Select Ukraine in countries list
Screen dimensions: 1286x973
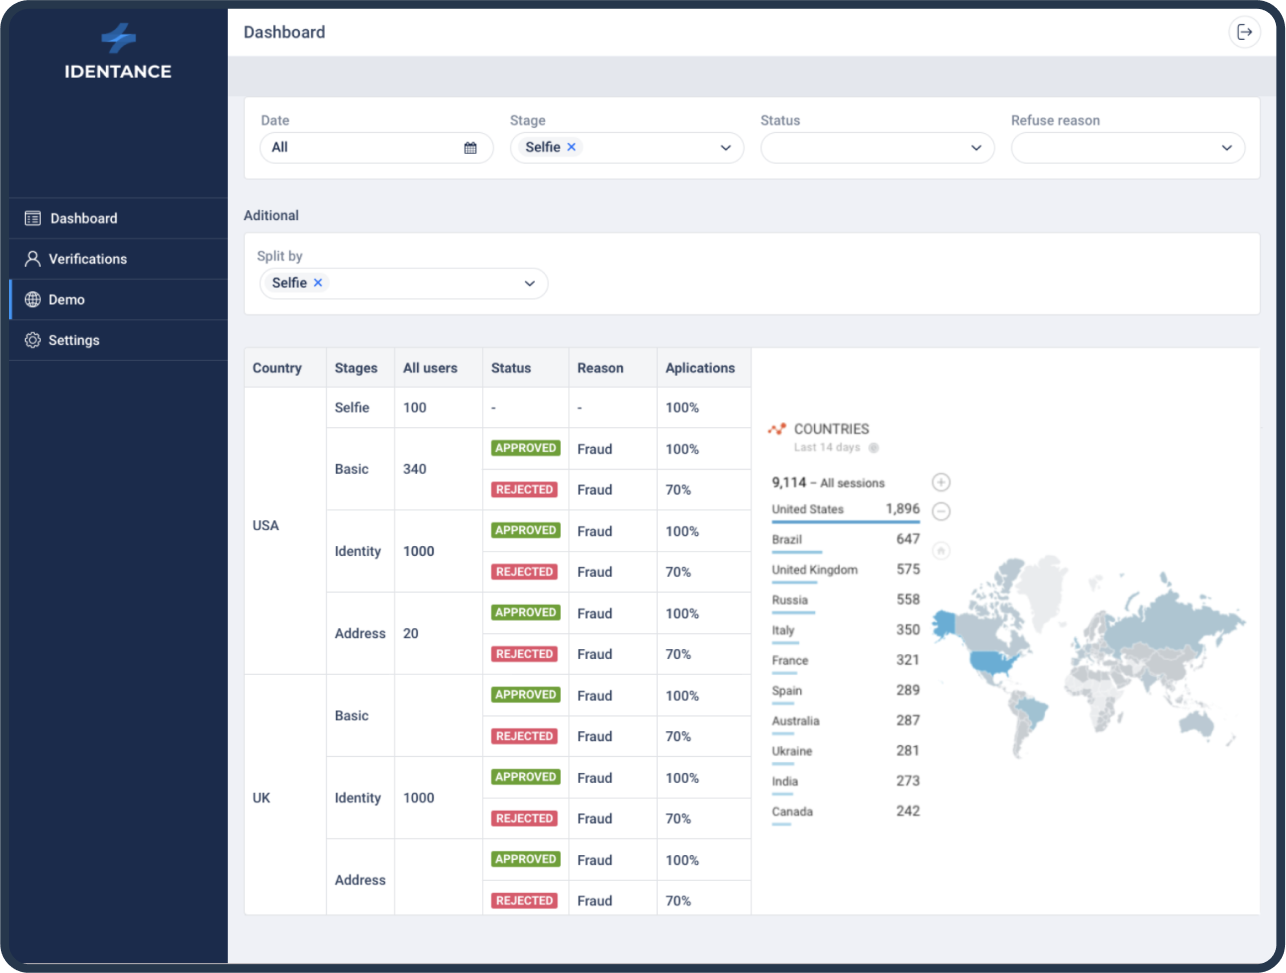792,751
